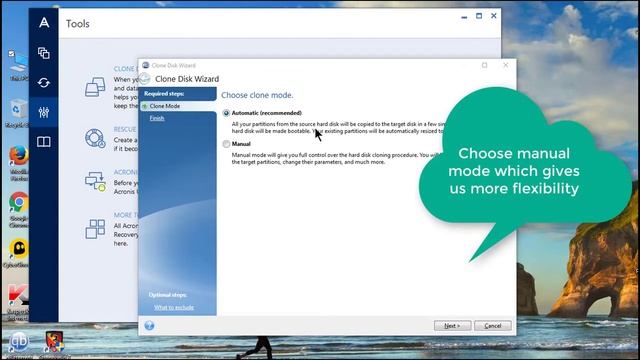
Task: Click the help question mark in the wizard
Action: (x=149, y=325)
